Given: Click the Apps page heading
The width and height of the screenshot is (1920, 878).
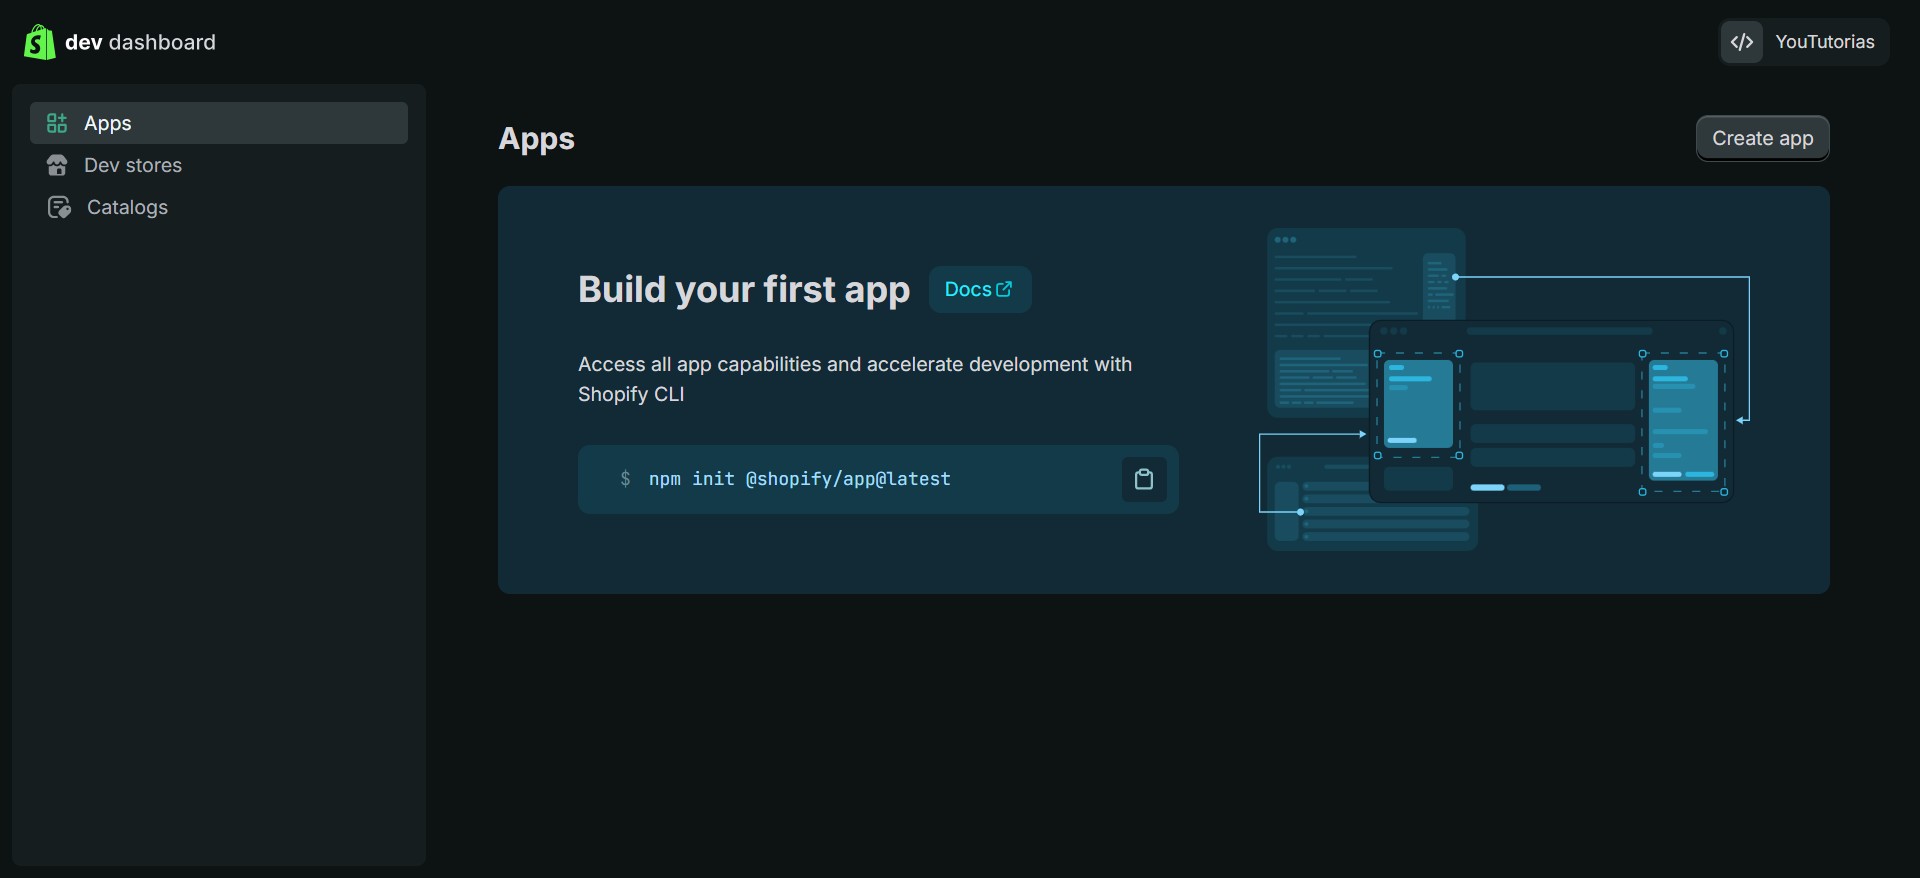Looking at the screenshot, I should point(537,138).
